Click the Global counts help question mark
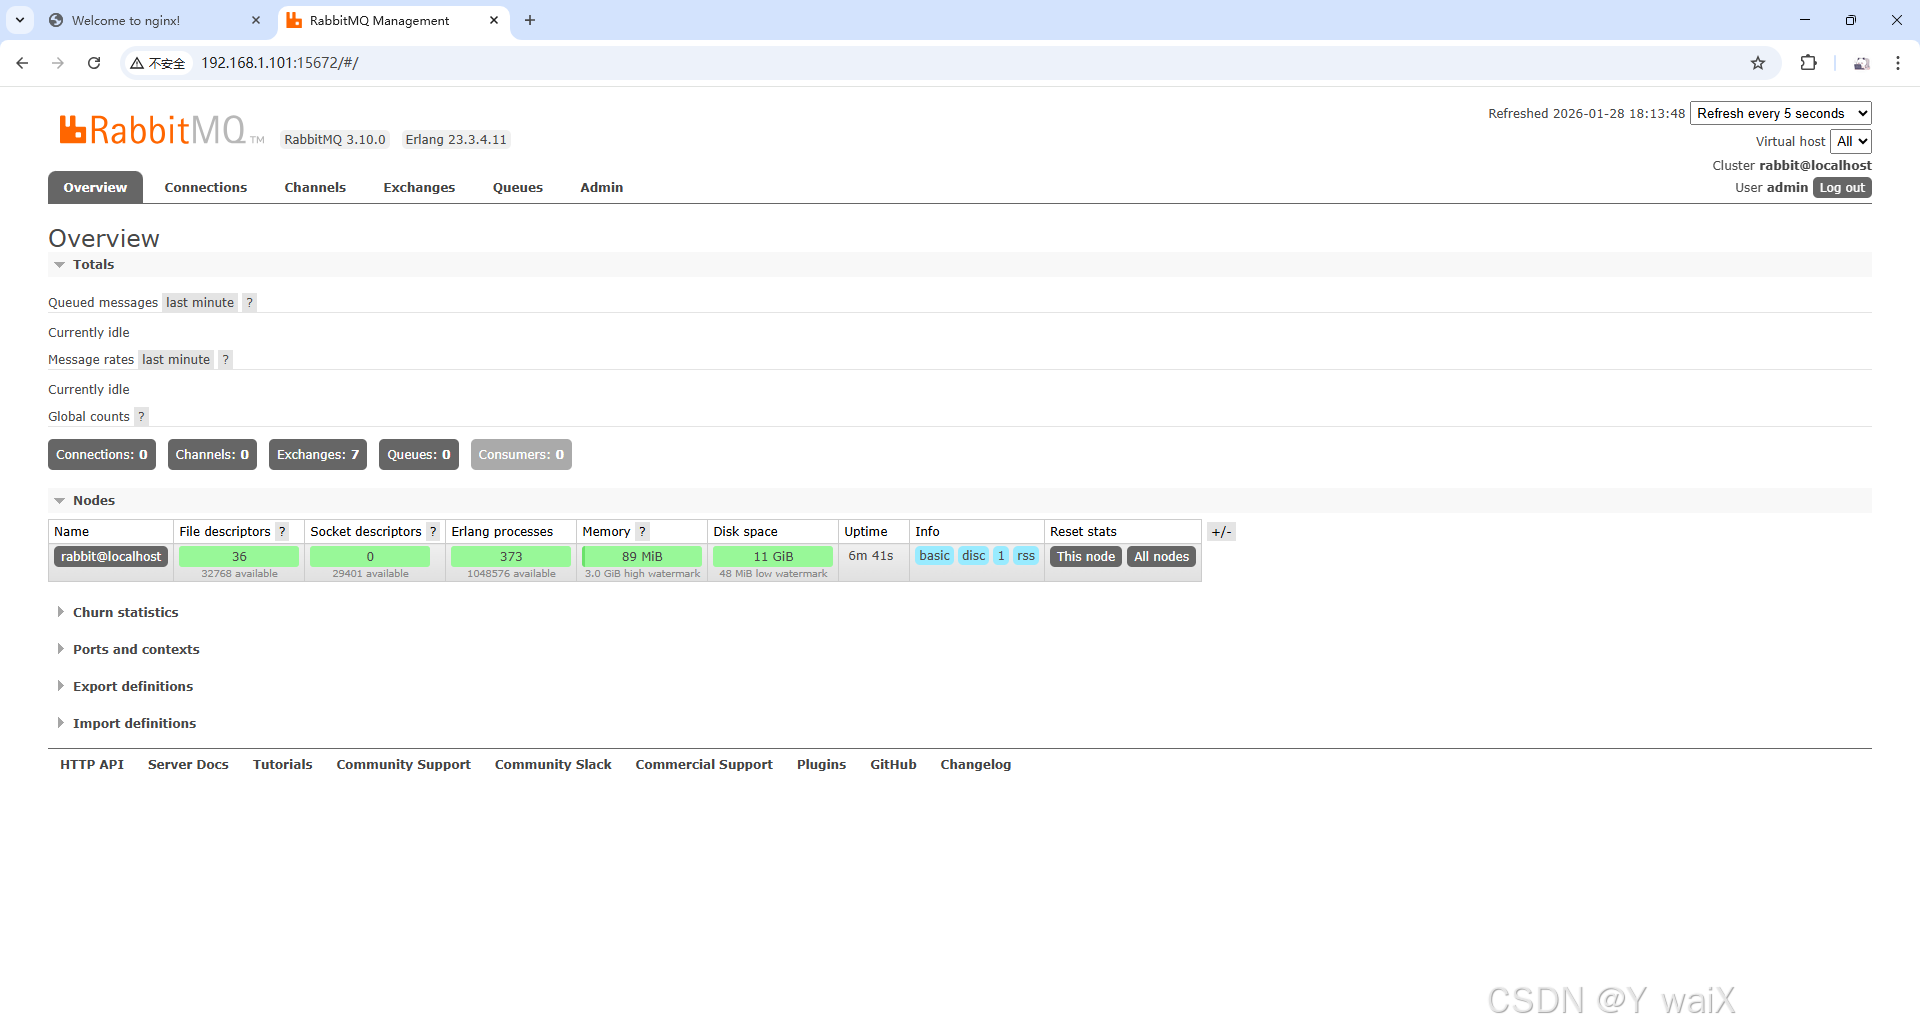 coord(142,417)
